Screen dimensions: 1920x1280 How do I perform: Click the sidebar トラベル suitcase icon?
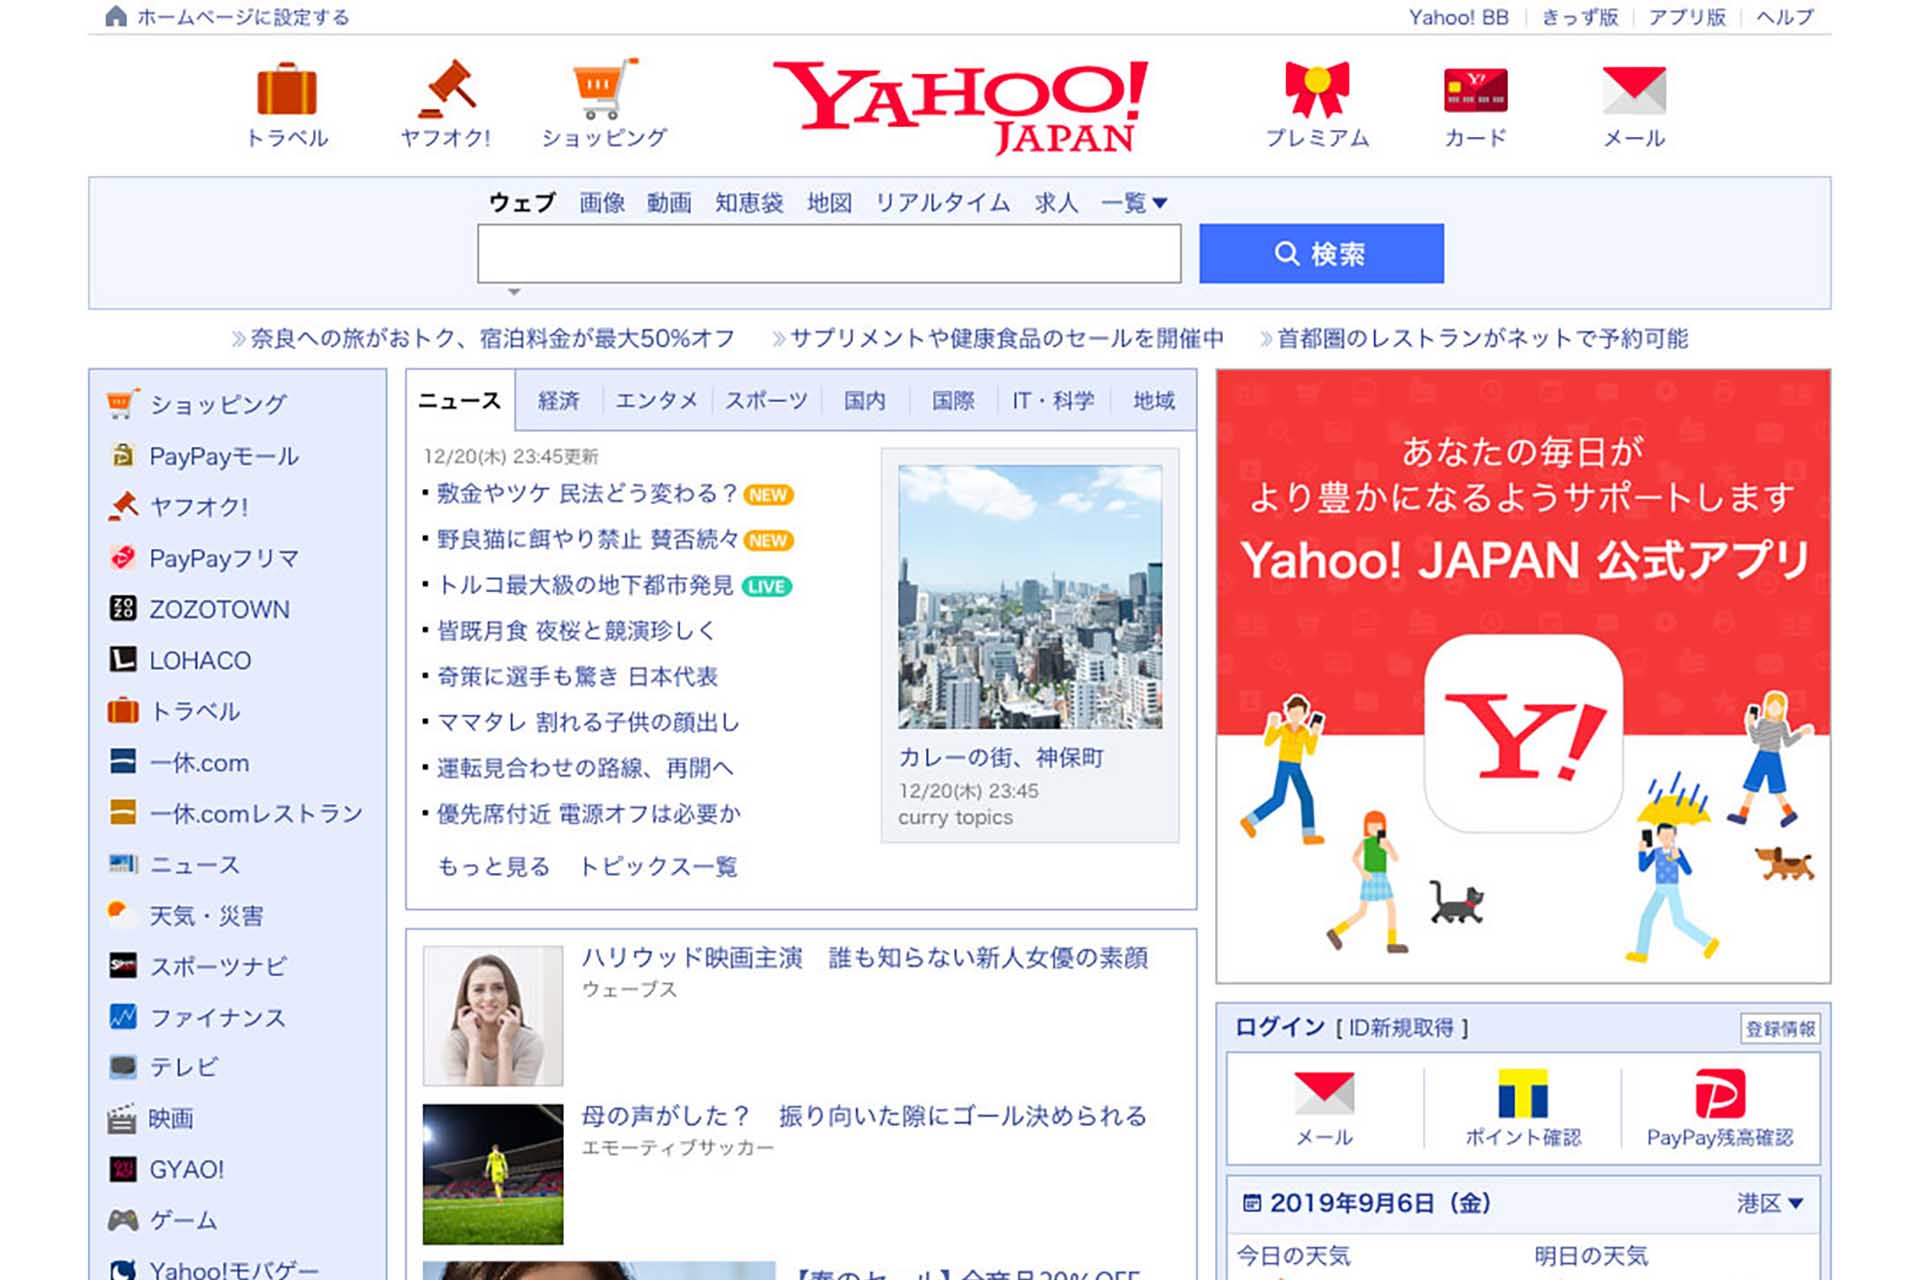point(123,710)
